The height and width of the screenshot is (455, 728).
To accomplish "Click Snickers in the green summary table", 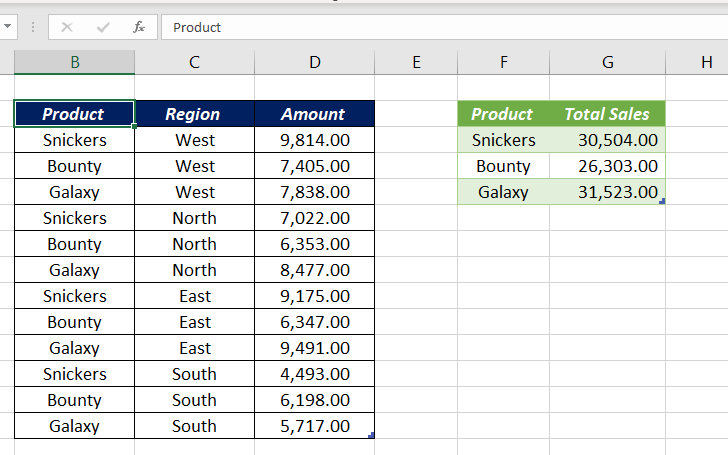I will [x=504, y=140].
